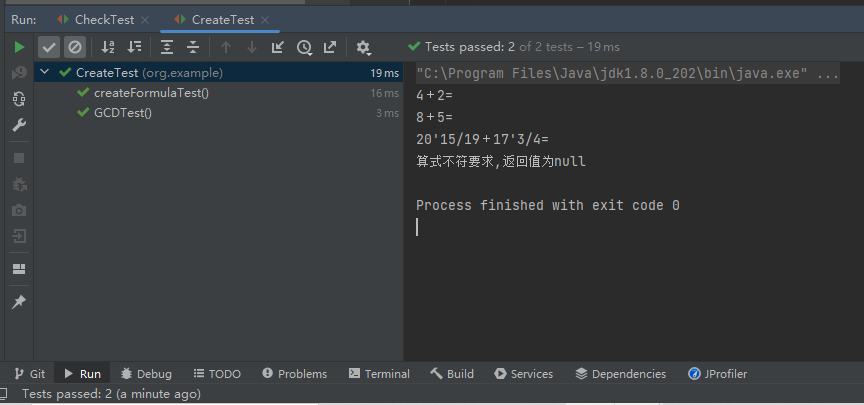Open test history clock icon
The image size is (864, 405).
click(x=304, y=47)
